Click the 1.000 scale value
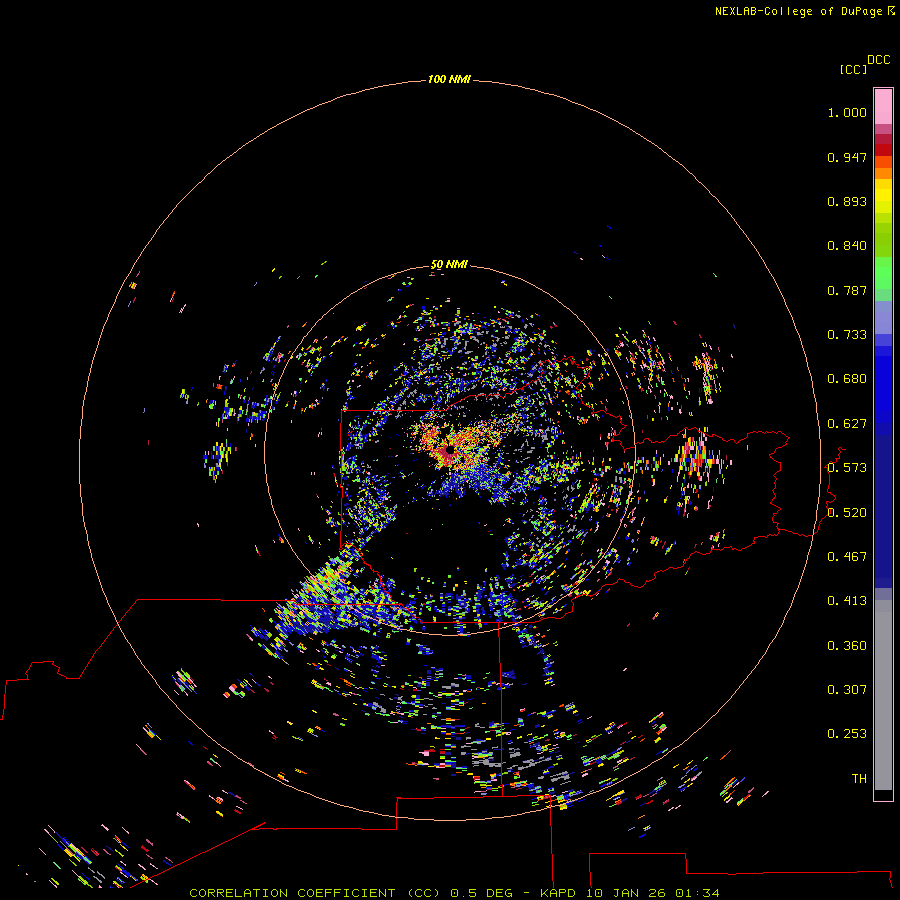This screenshot has height=900, width=900. click(x=847, y=112)
